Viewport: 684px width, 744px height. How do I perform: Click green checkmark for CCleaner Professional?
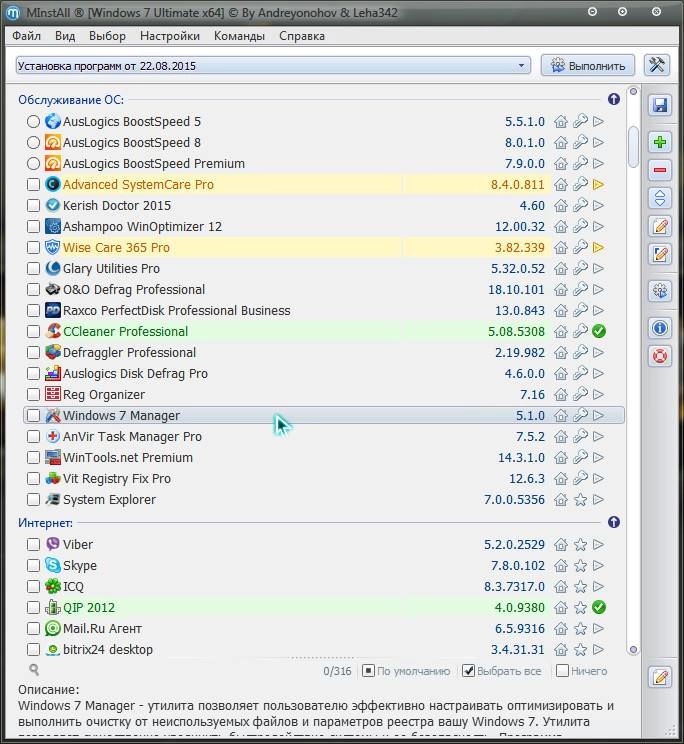click(x=599, y=331)
